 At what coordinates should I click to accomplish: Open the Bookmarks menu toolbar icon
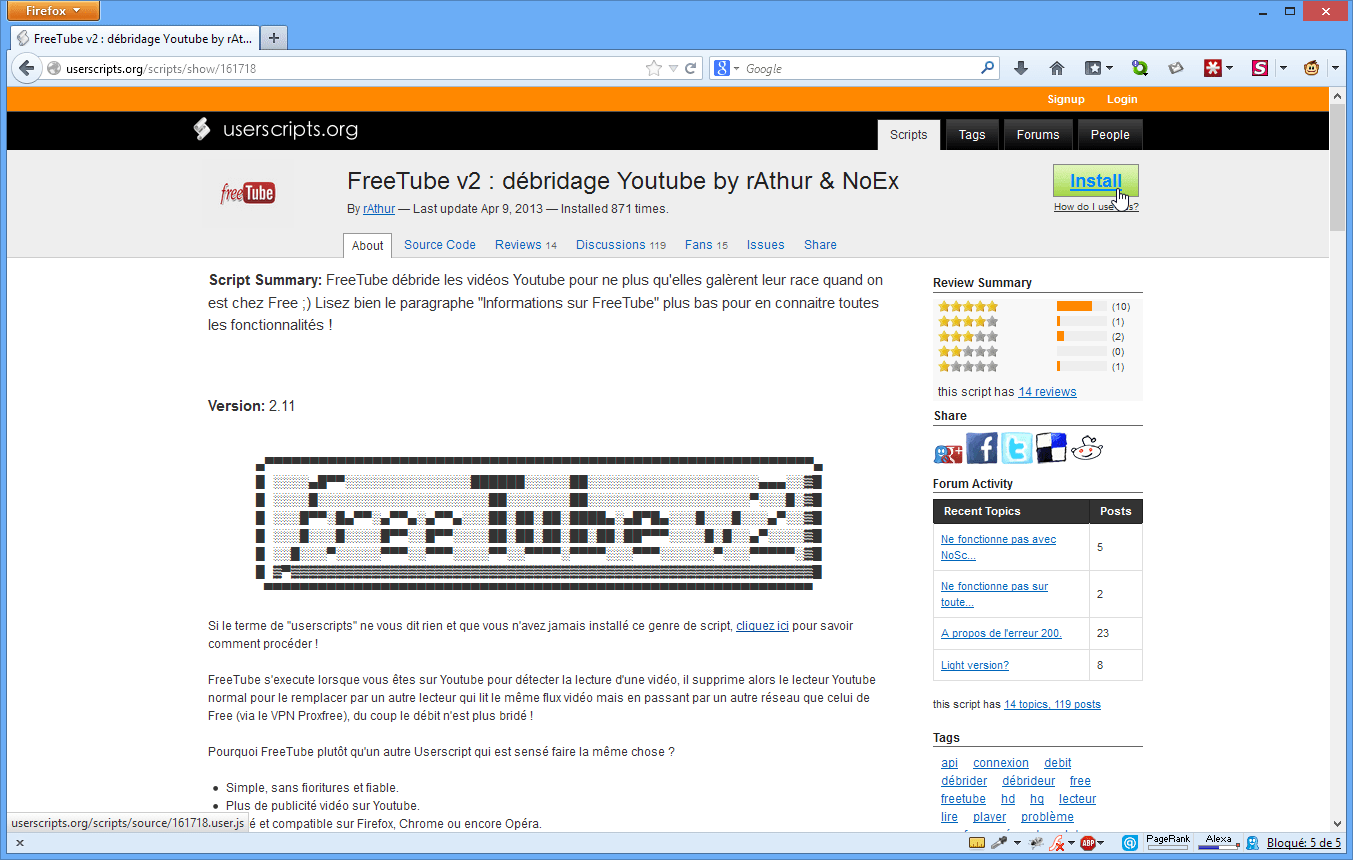(x=1093, y=69)
